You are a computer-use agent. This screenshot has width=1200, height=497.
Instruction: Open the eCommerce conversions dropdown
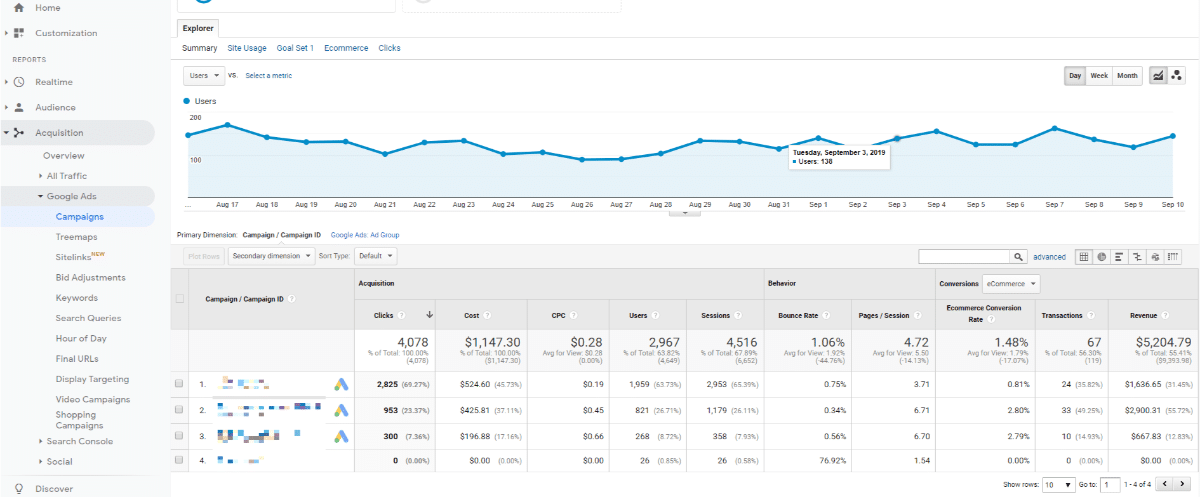[1011, 284]
